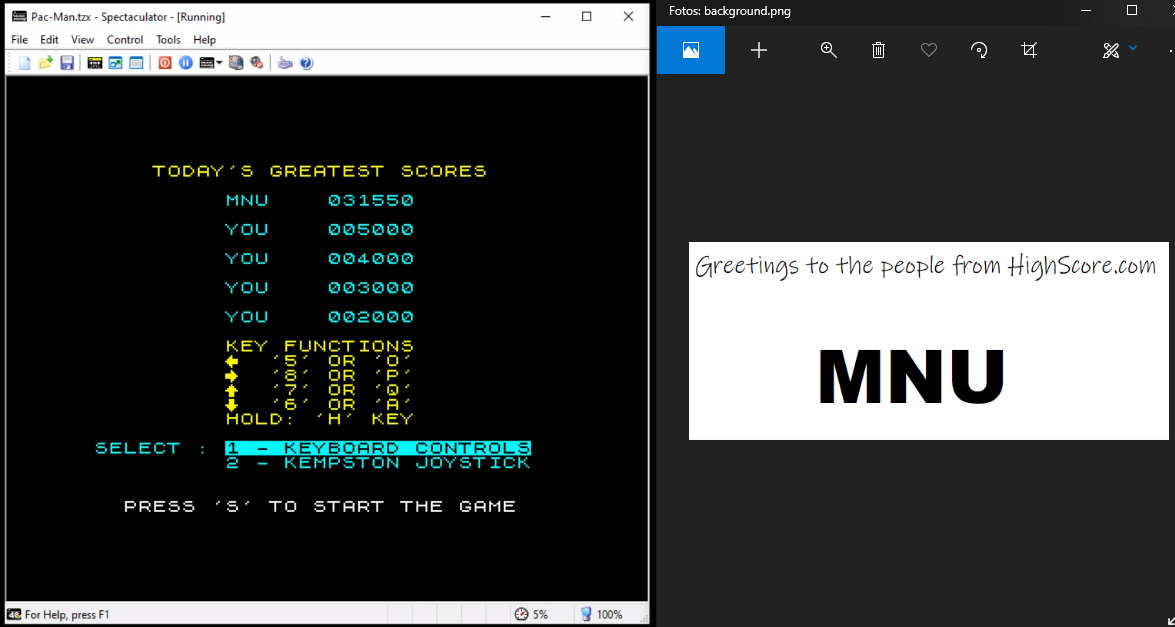Click 'Greetings to the people from HighScore.com' text

[925, 266]
